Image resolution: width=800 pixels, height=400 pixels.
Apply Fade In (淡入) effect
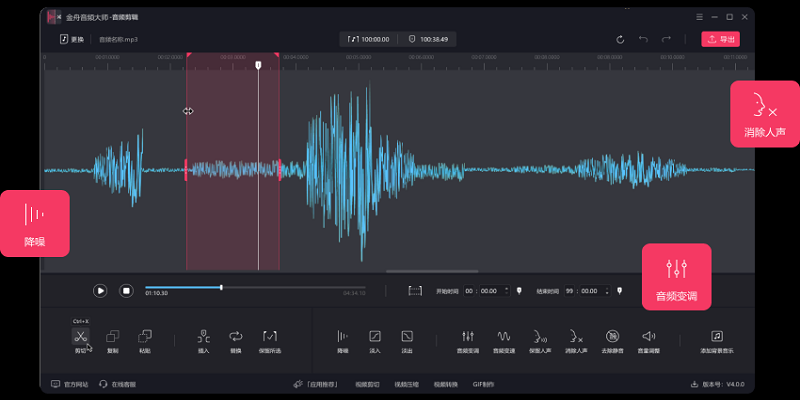pos(374,337)
